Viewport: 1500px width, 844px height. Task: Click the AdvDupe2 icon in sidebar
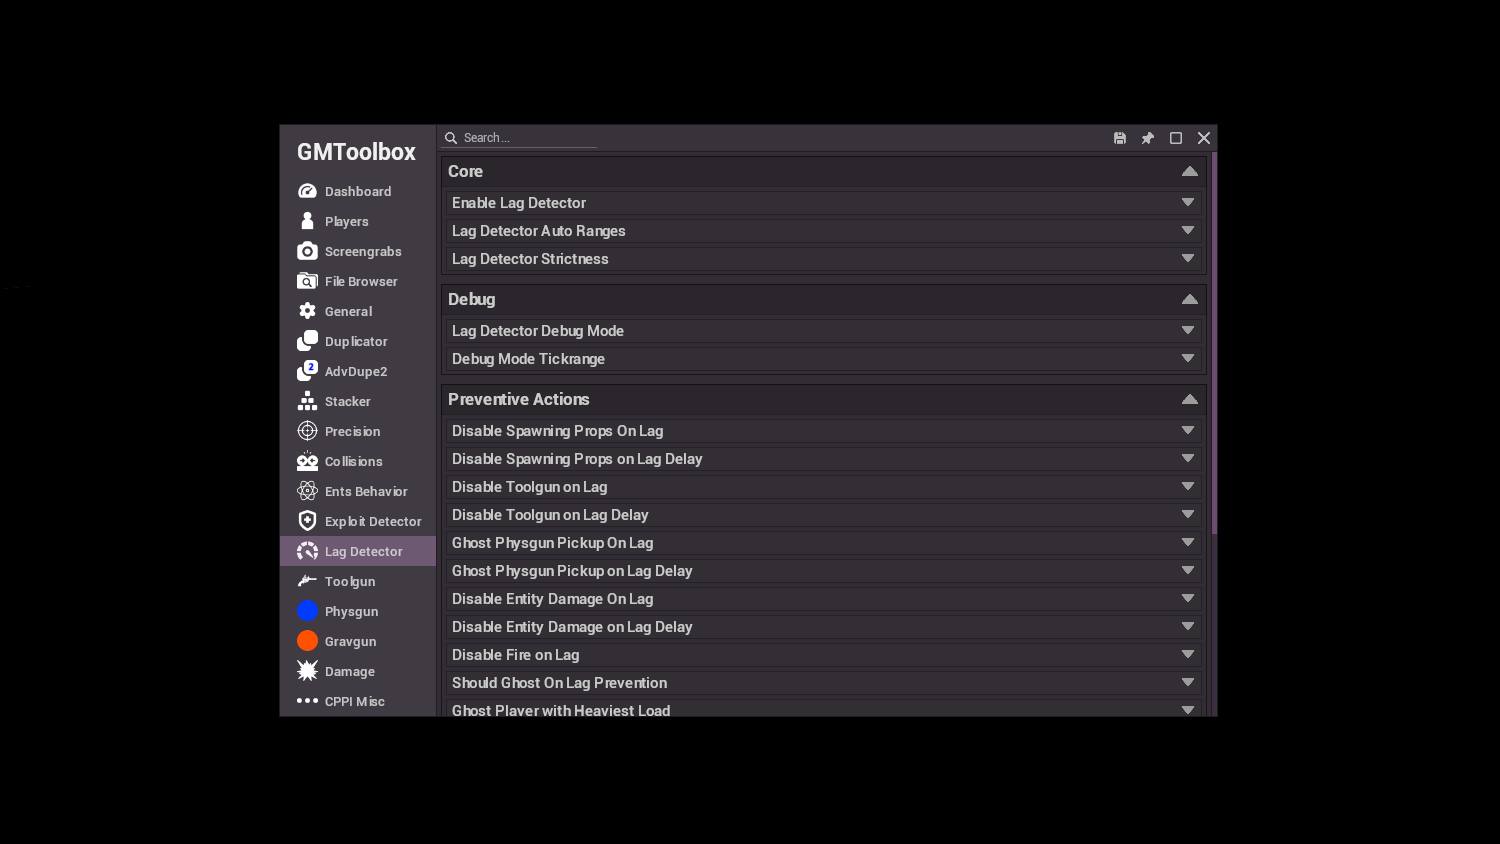(x=307, y=371)
